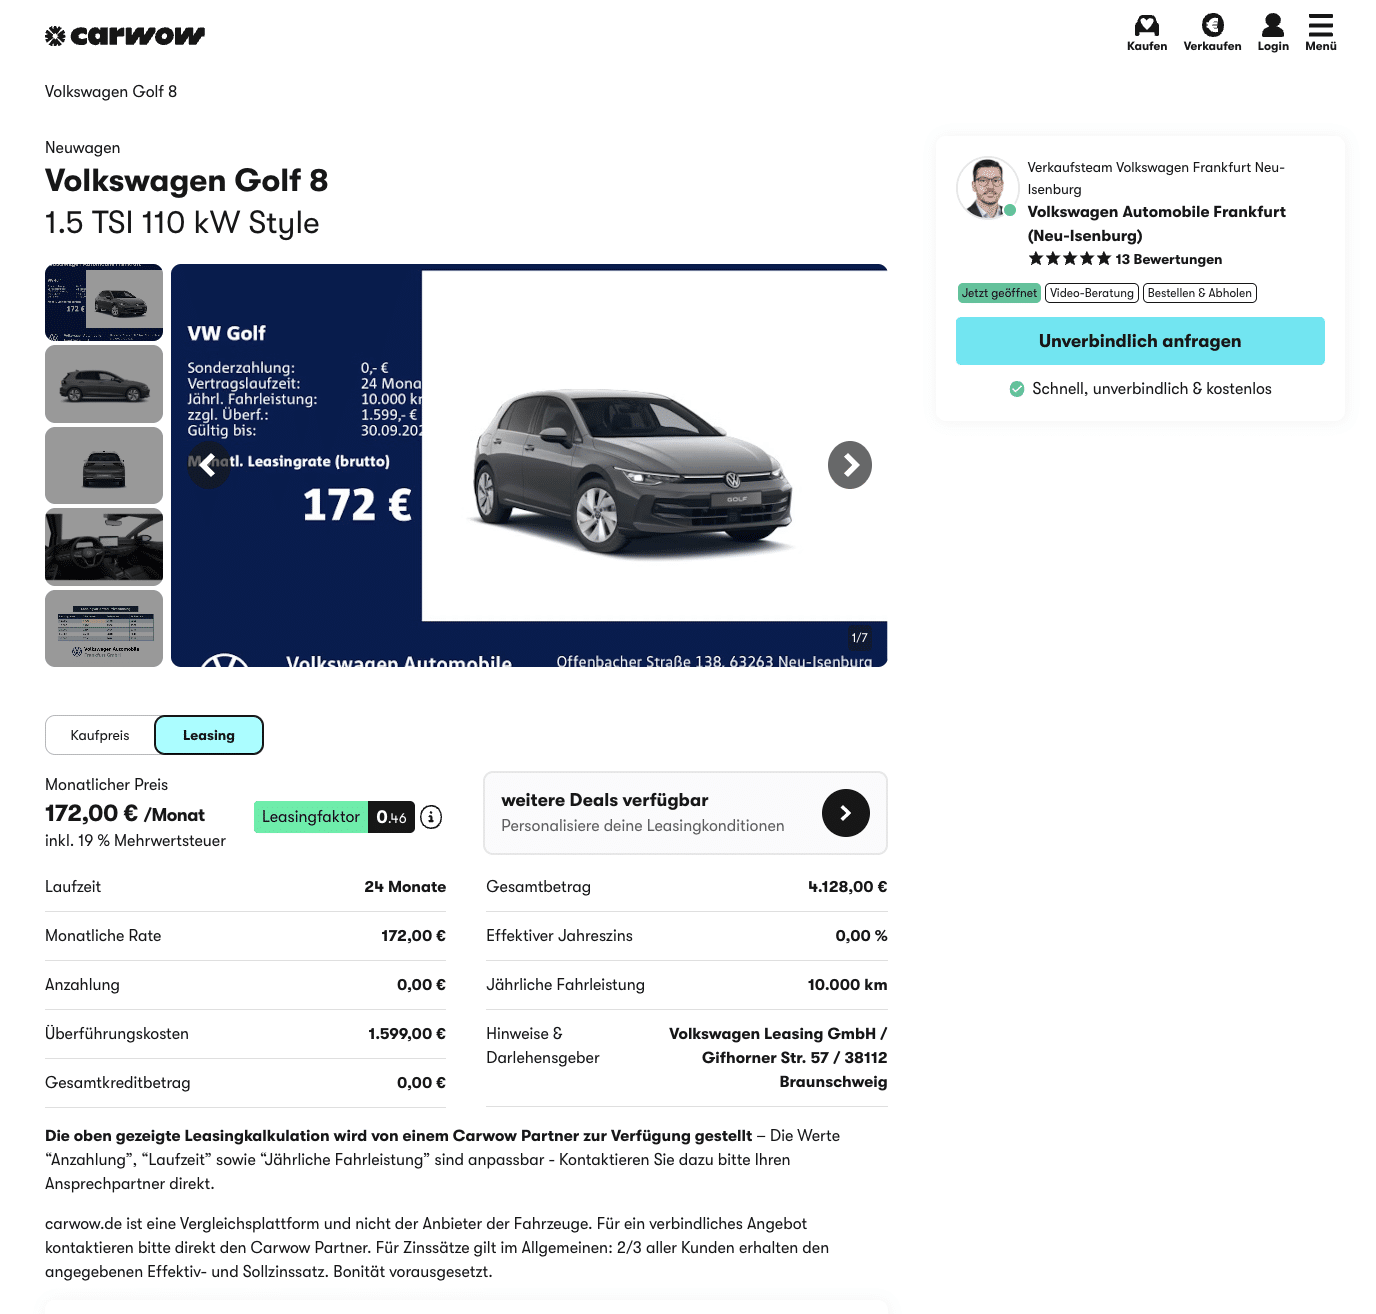Click the Gesamtkreditbetrag 0,00 € value
The height and width of the screenshot is (1314, 1376).
(421, 1083)
